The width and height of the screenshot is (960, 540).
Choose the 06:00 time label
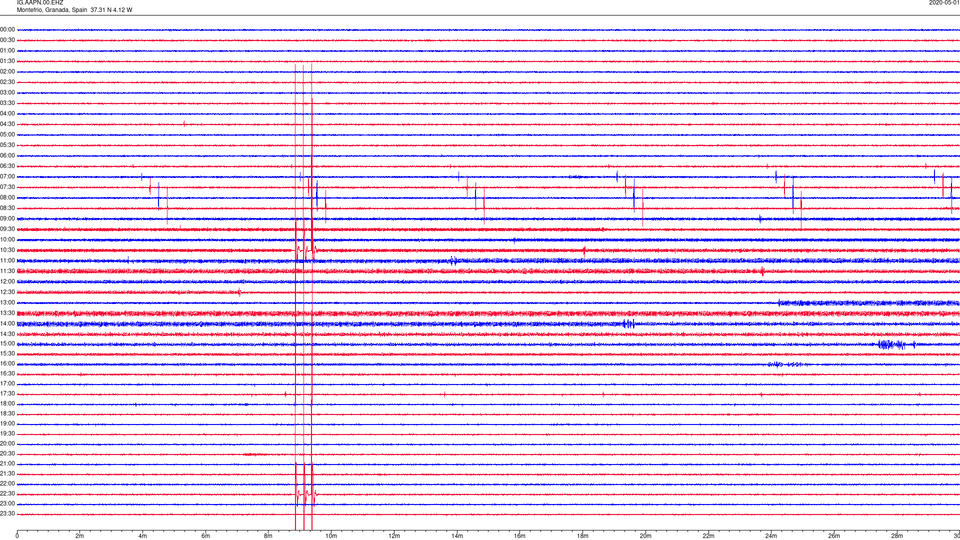[x=7, y=156]
